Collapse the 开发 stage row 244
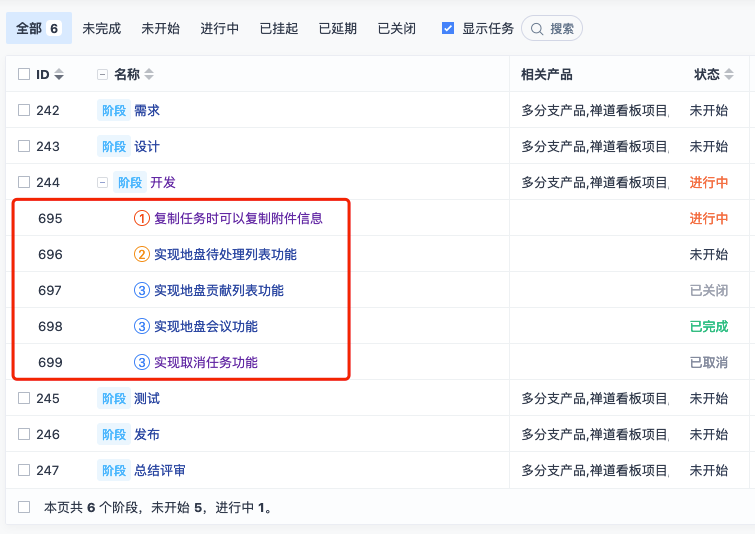 pos(102,182)
